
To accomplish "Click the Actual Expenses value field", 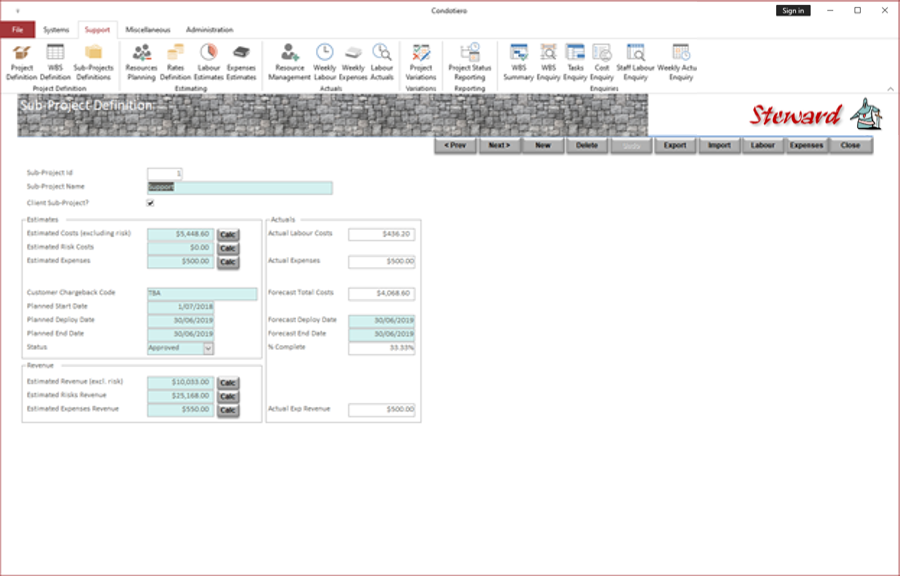I will pyautogui.click(x=382, y=262).
